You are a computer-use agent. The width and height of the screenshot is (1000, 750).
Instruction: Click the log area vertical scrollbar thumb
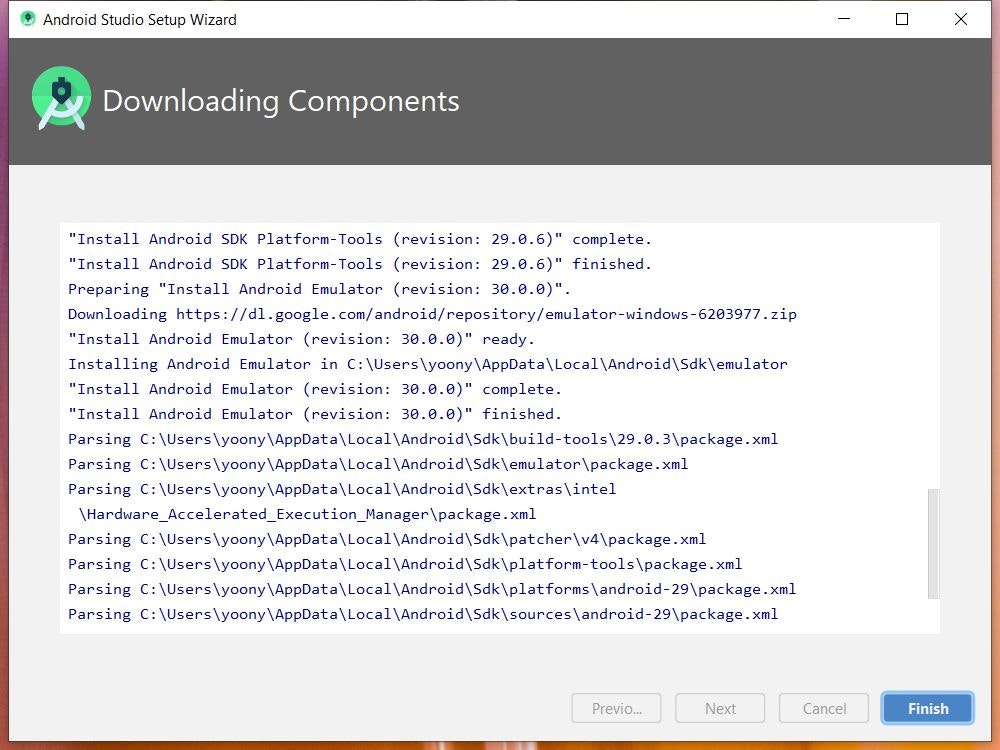[933, 544]
